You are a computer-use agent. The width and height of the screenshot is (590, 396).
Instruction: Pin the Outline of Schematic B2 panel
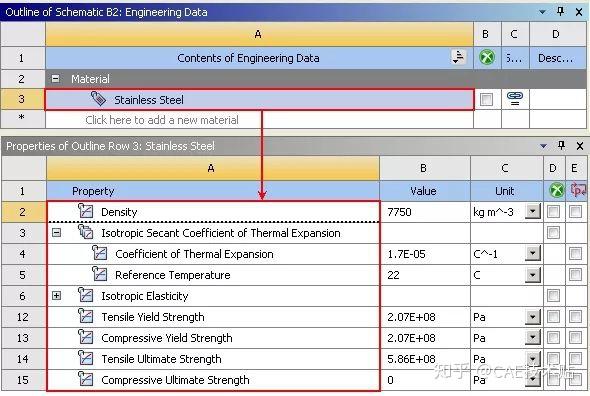point(560,11)
